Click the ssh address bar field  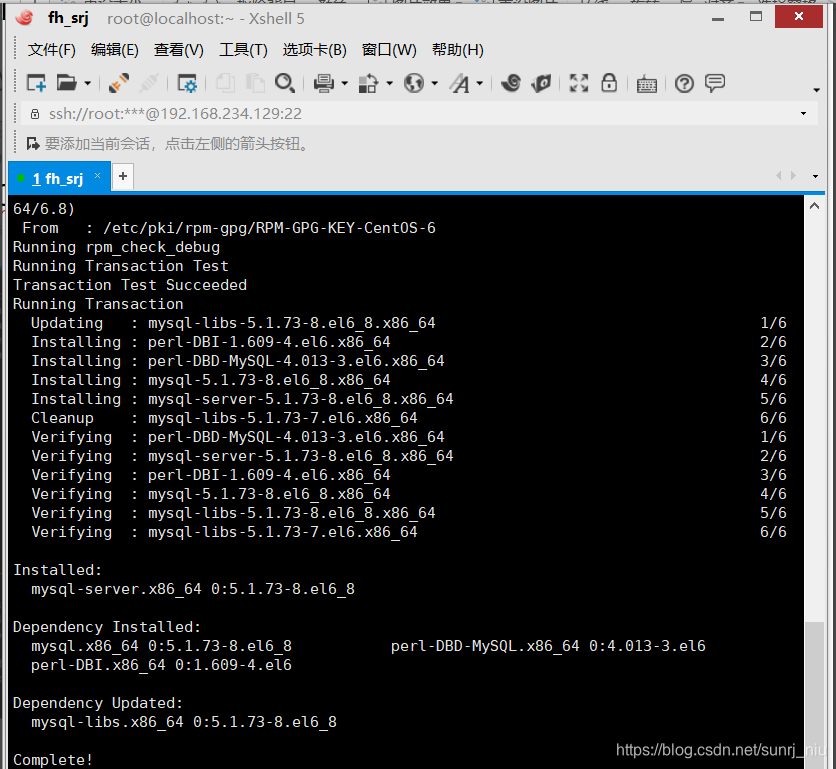click(x=419, y=114)
